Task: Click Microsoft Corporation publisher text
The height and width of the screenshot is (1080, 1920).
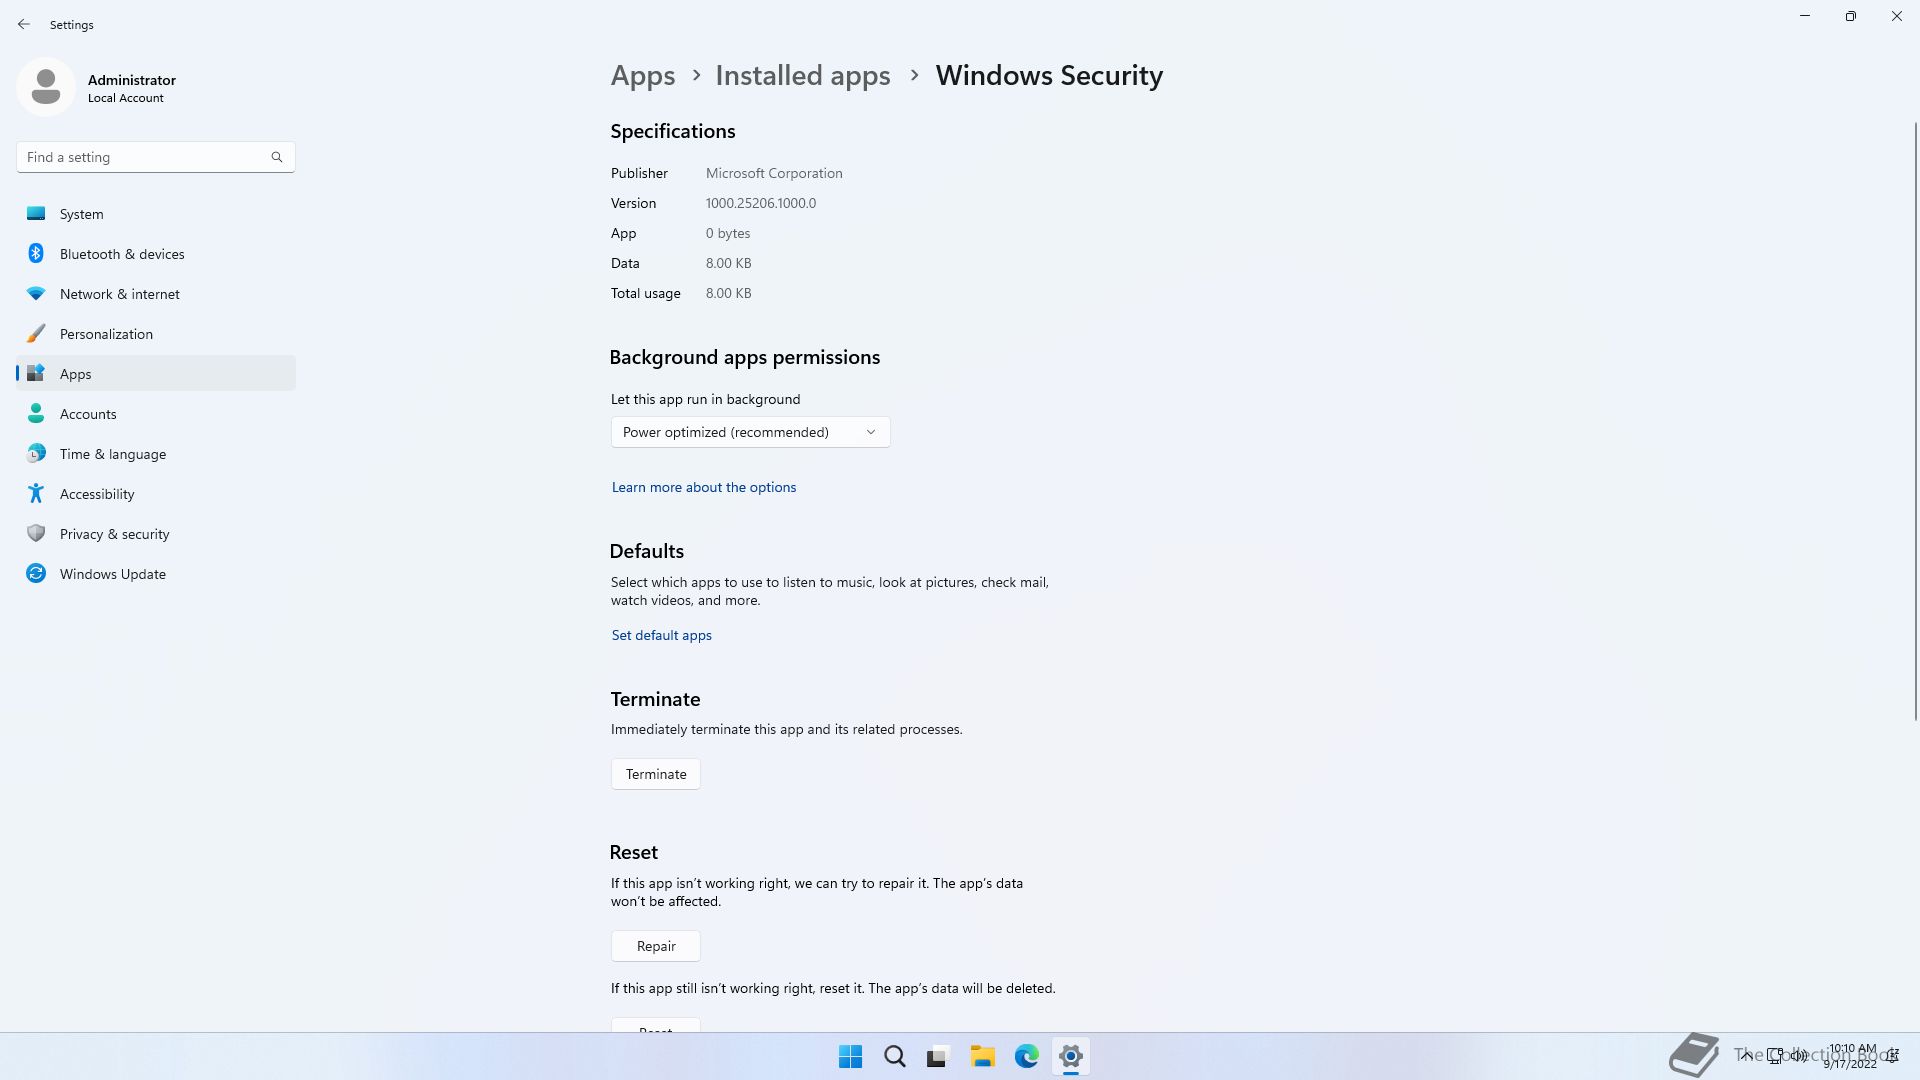Action: (x=774, y=173)
